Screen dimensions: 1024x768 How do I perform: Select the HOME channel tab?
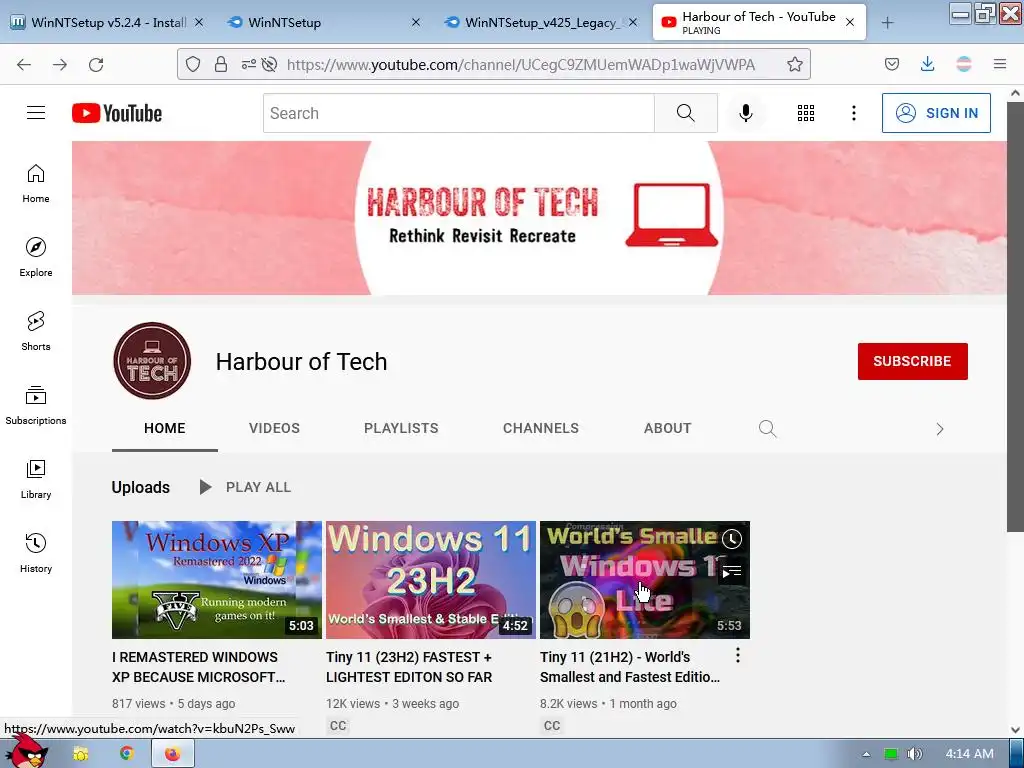pos(165,428)
